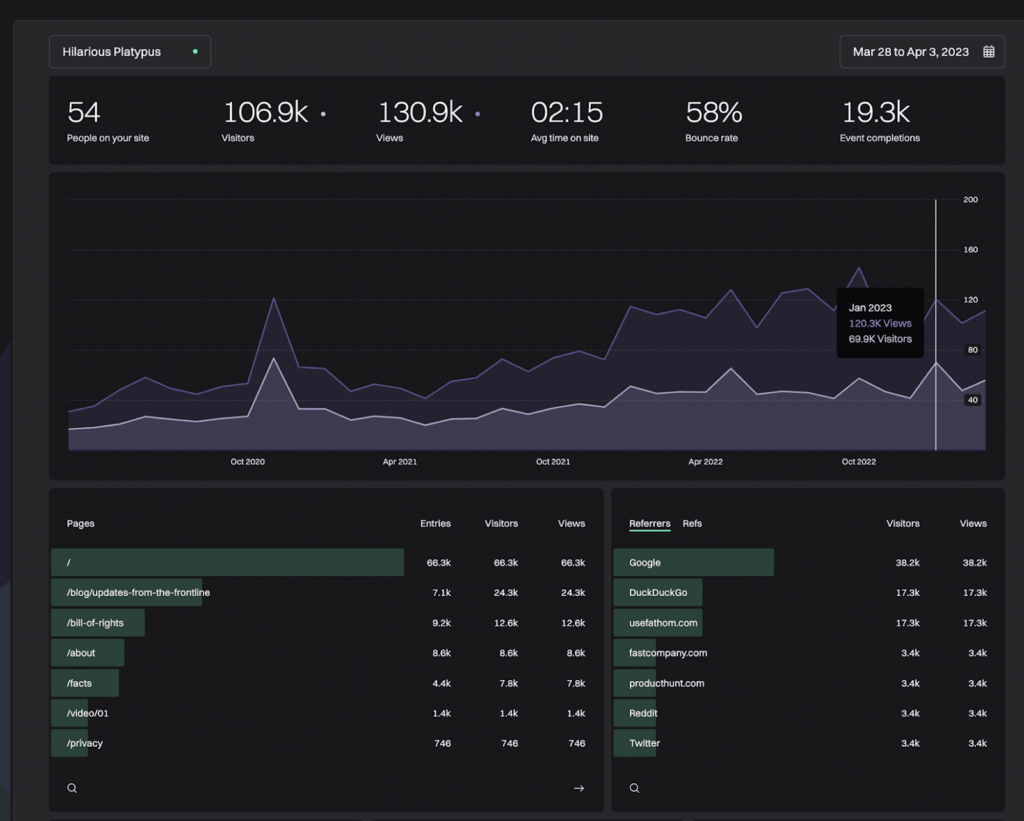Open the Mar 28 to Apr 3, 2023 date range
The image size is (1024, 821).
[x=921, y=52]
